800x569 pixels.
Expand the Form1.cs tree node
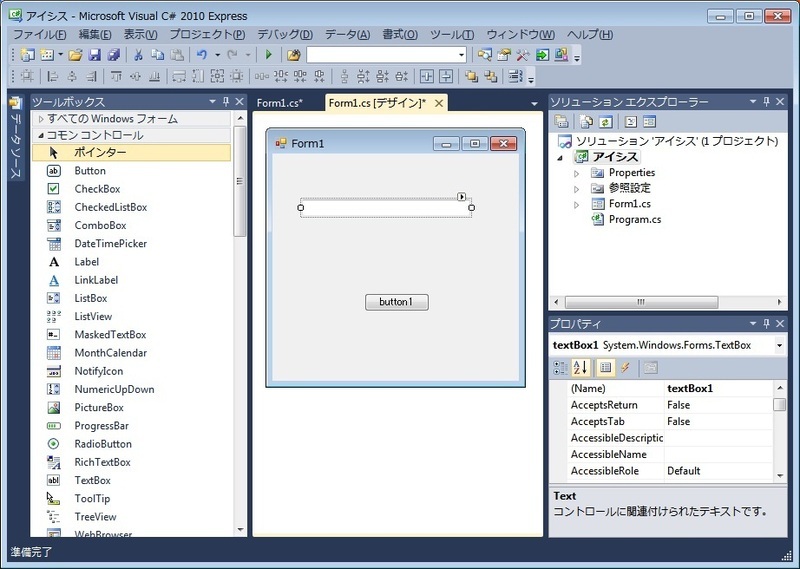click(x=576, y=204)
